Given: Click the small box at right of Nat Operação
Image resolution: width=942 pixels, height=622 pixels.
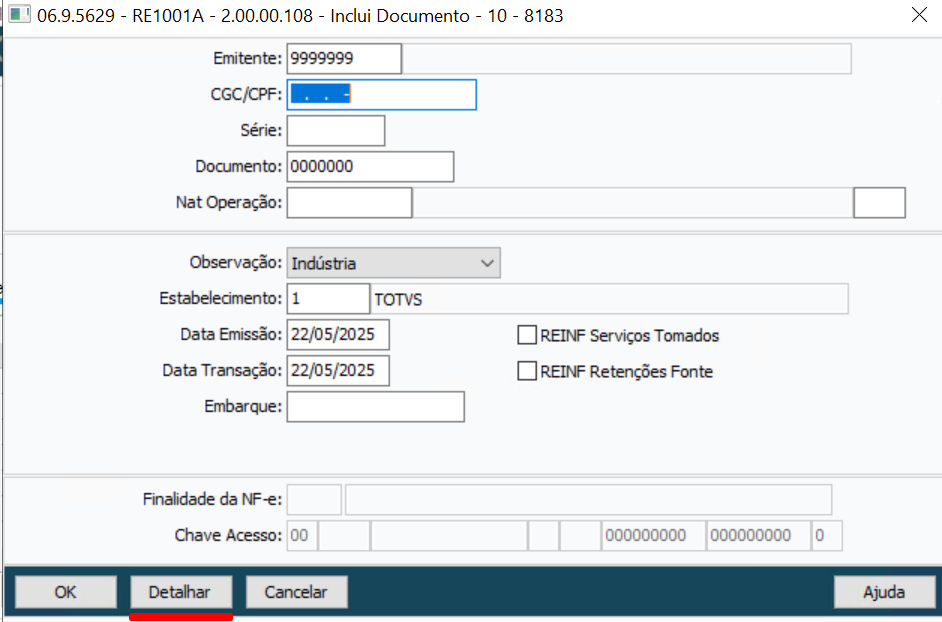Looking at the screenshot, I should (880, 203).
